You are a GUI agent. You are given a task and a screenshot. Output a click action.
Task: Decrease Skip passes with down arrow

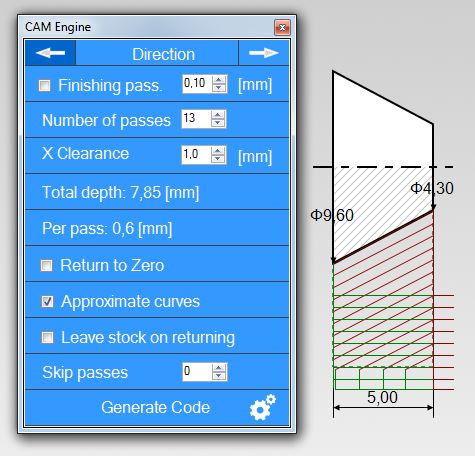(219, 376)
